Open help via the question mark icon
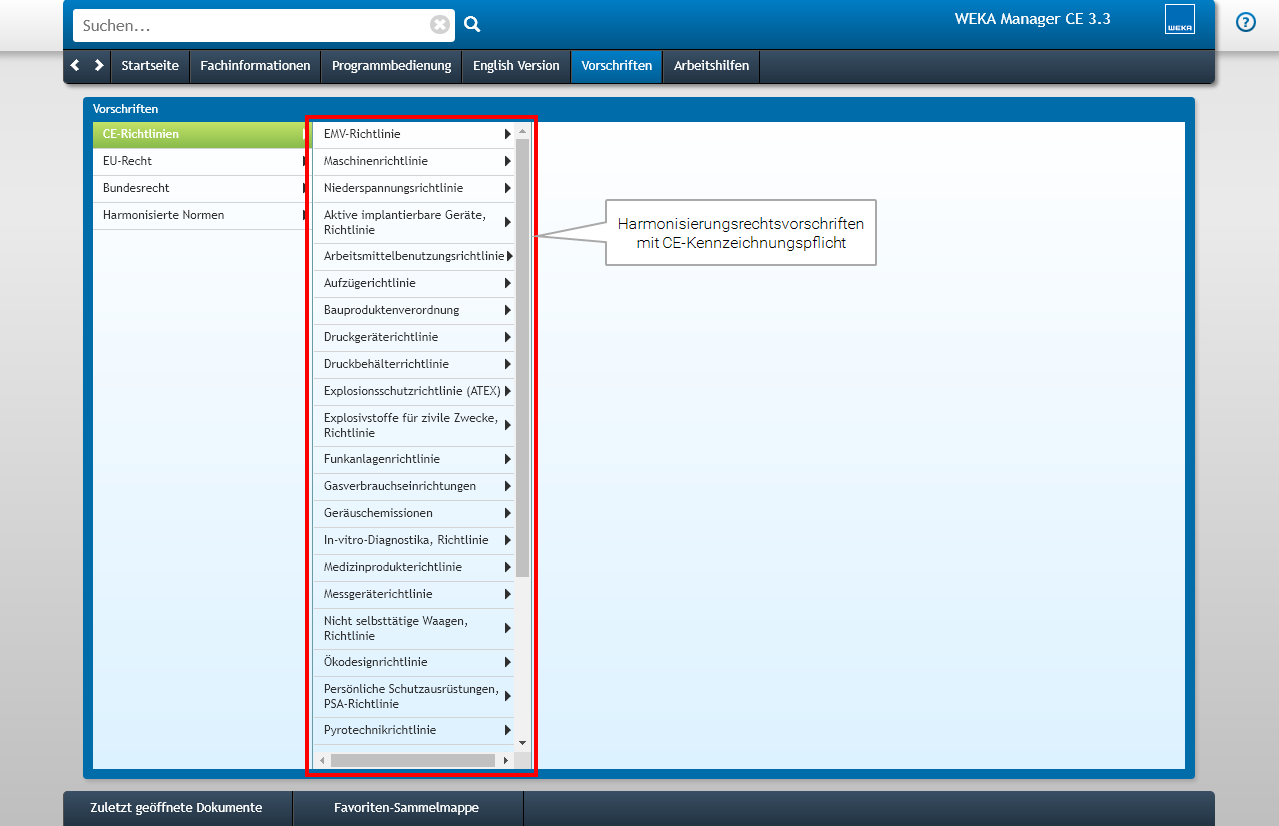Image resolution: width=1279 pixels, height=826 pixels. point(1245,22)
